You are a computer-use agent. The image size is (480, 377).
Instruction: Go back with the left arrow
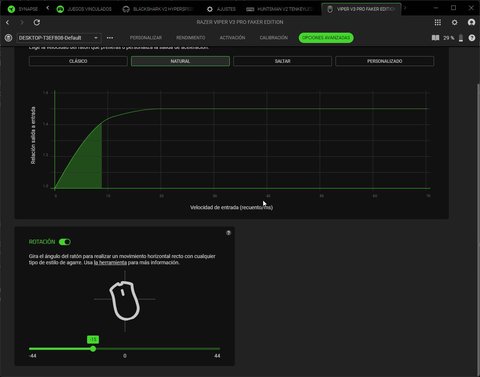point(8,22)
